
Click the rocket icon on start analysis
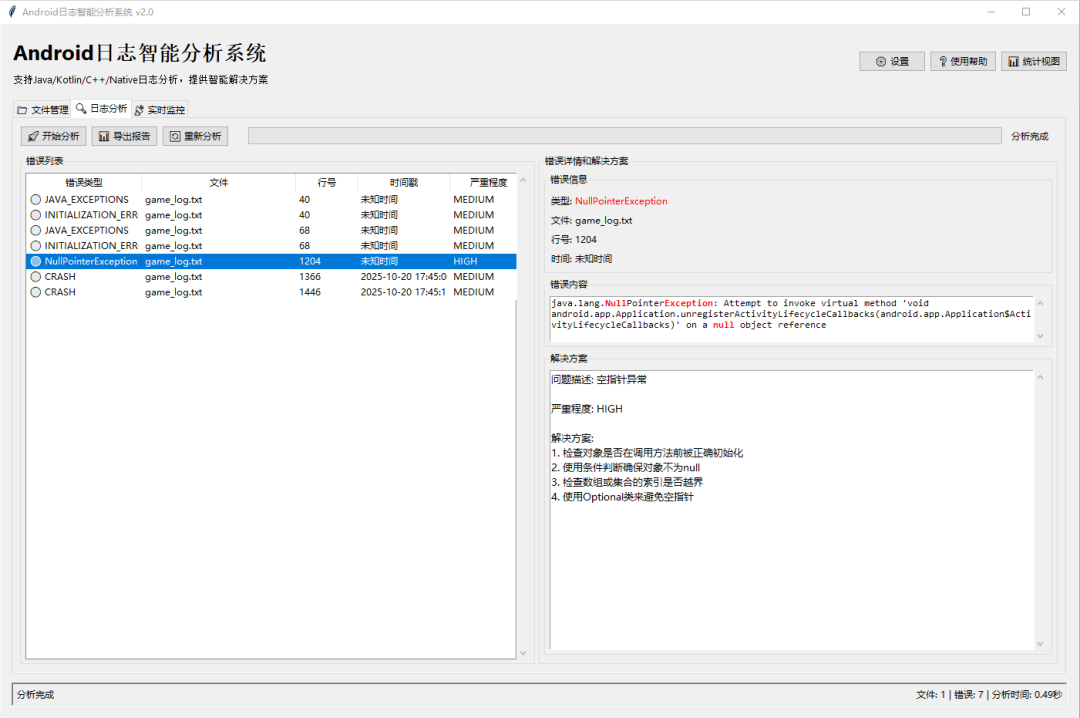33,136
